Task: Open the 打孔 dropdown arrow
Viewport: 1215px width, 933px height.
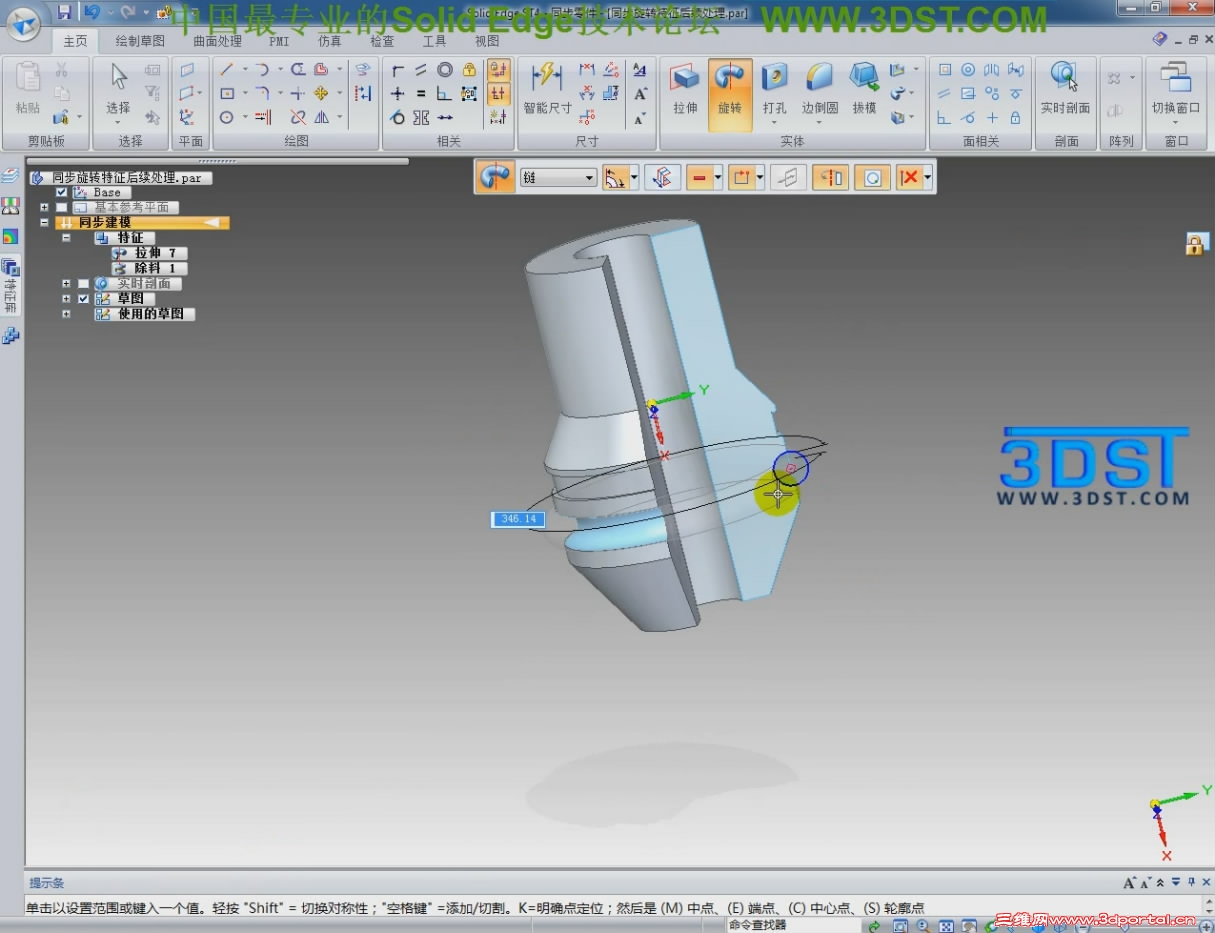Action: pos(775,123)
